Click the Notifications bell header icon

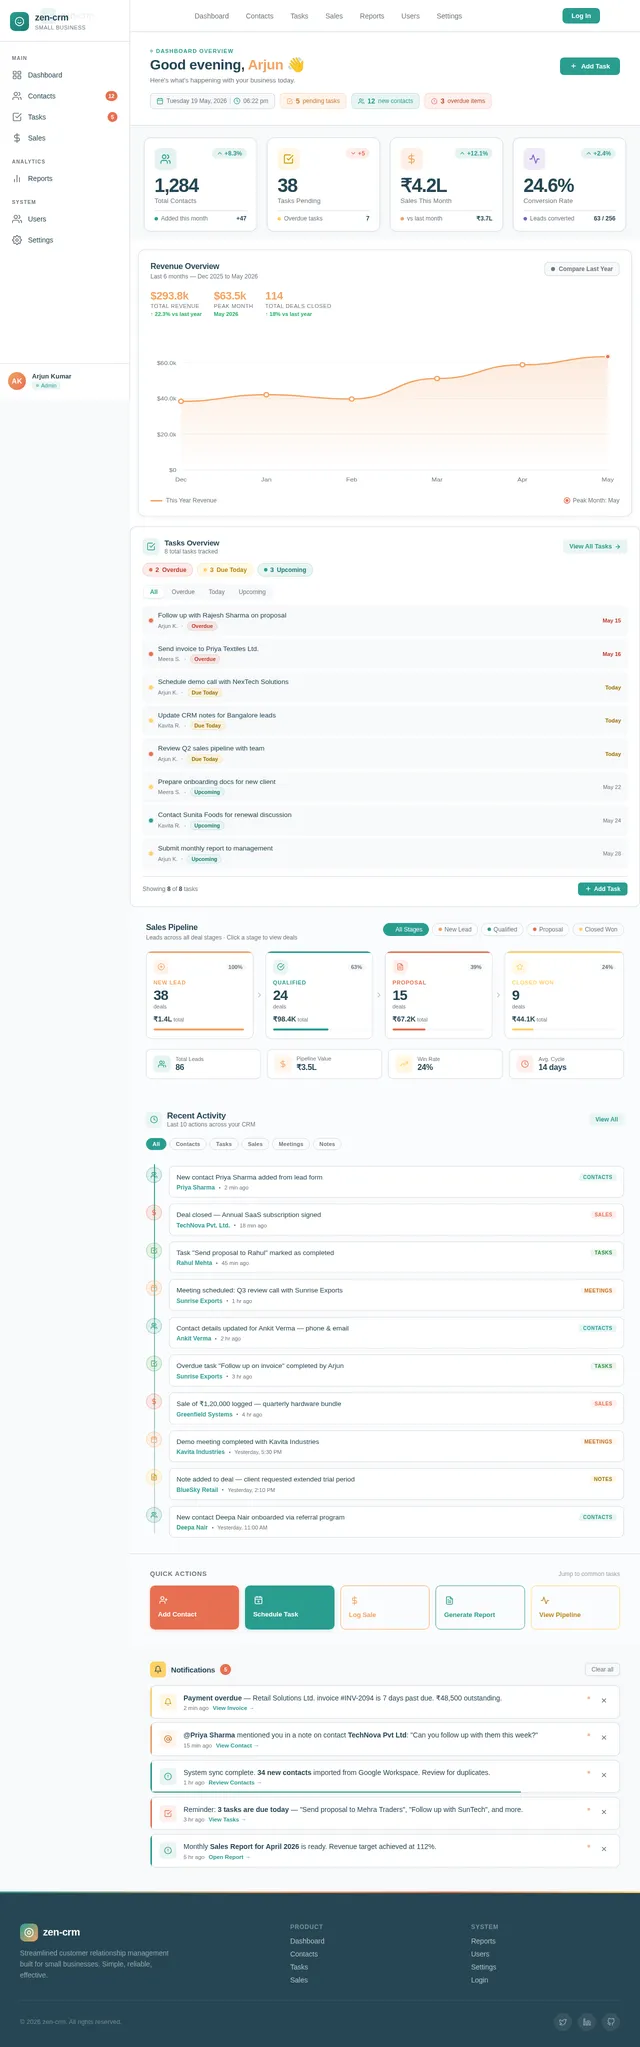pyautogui.click(x=157, y=1669)
